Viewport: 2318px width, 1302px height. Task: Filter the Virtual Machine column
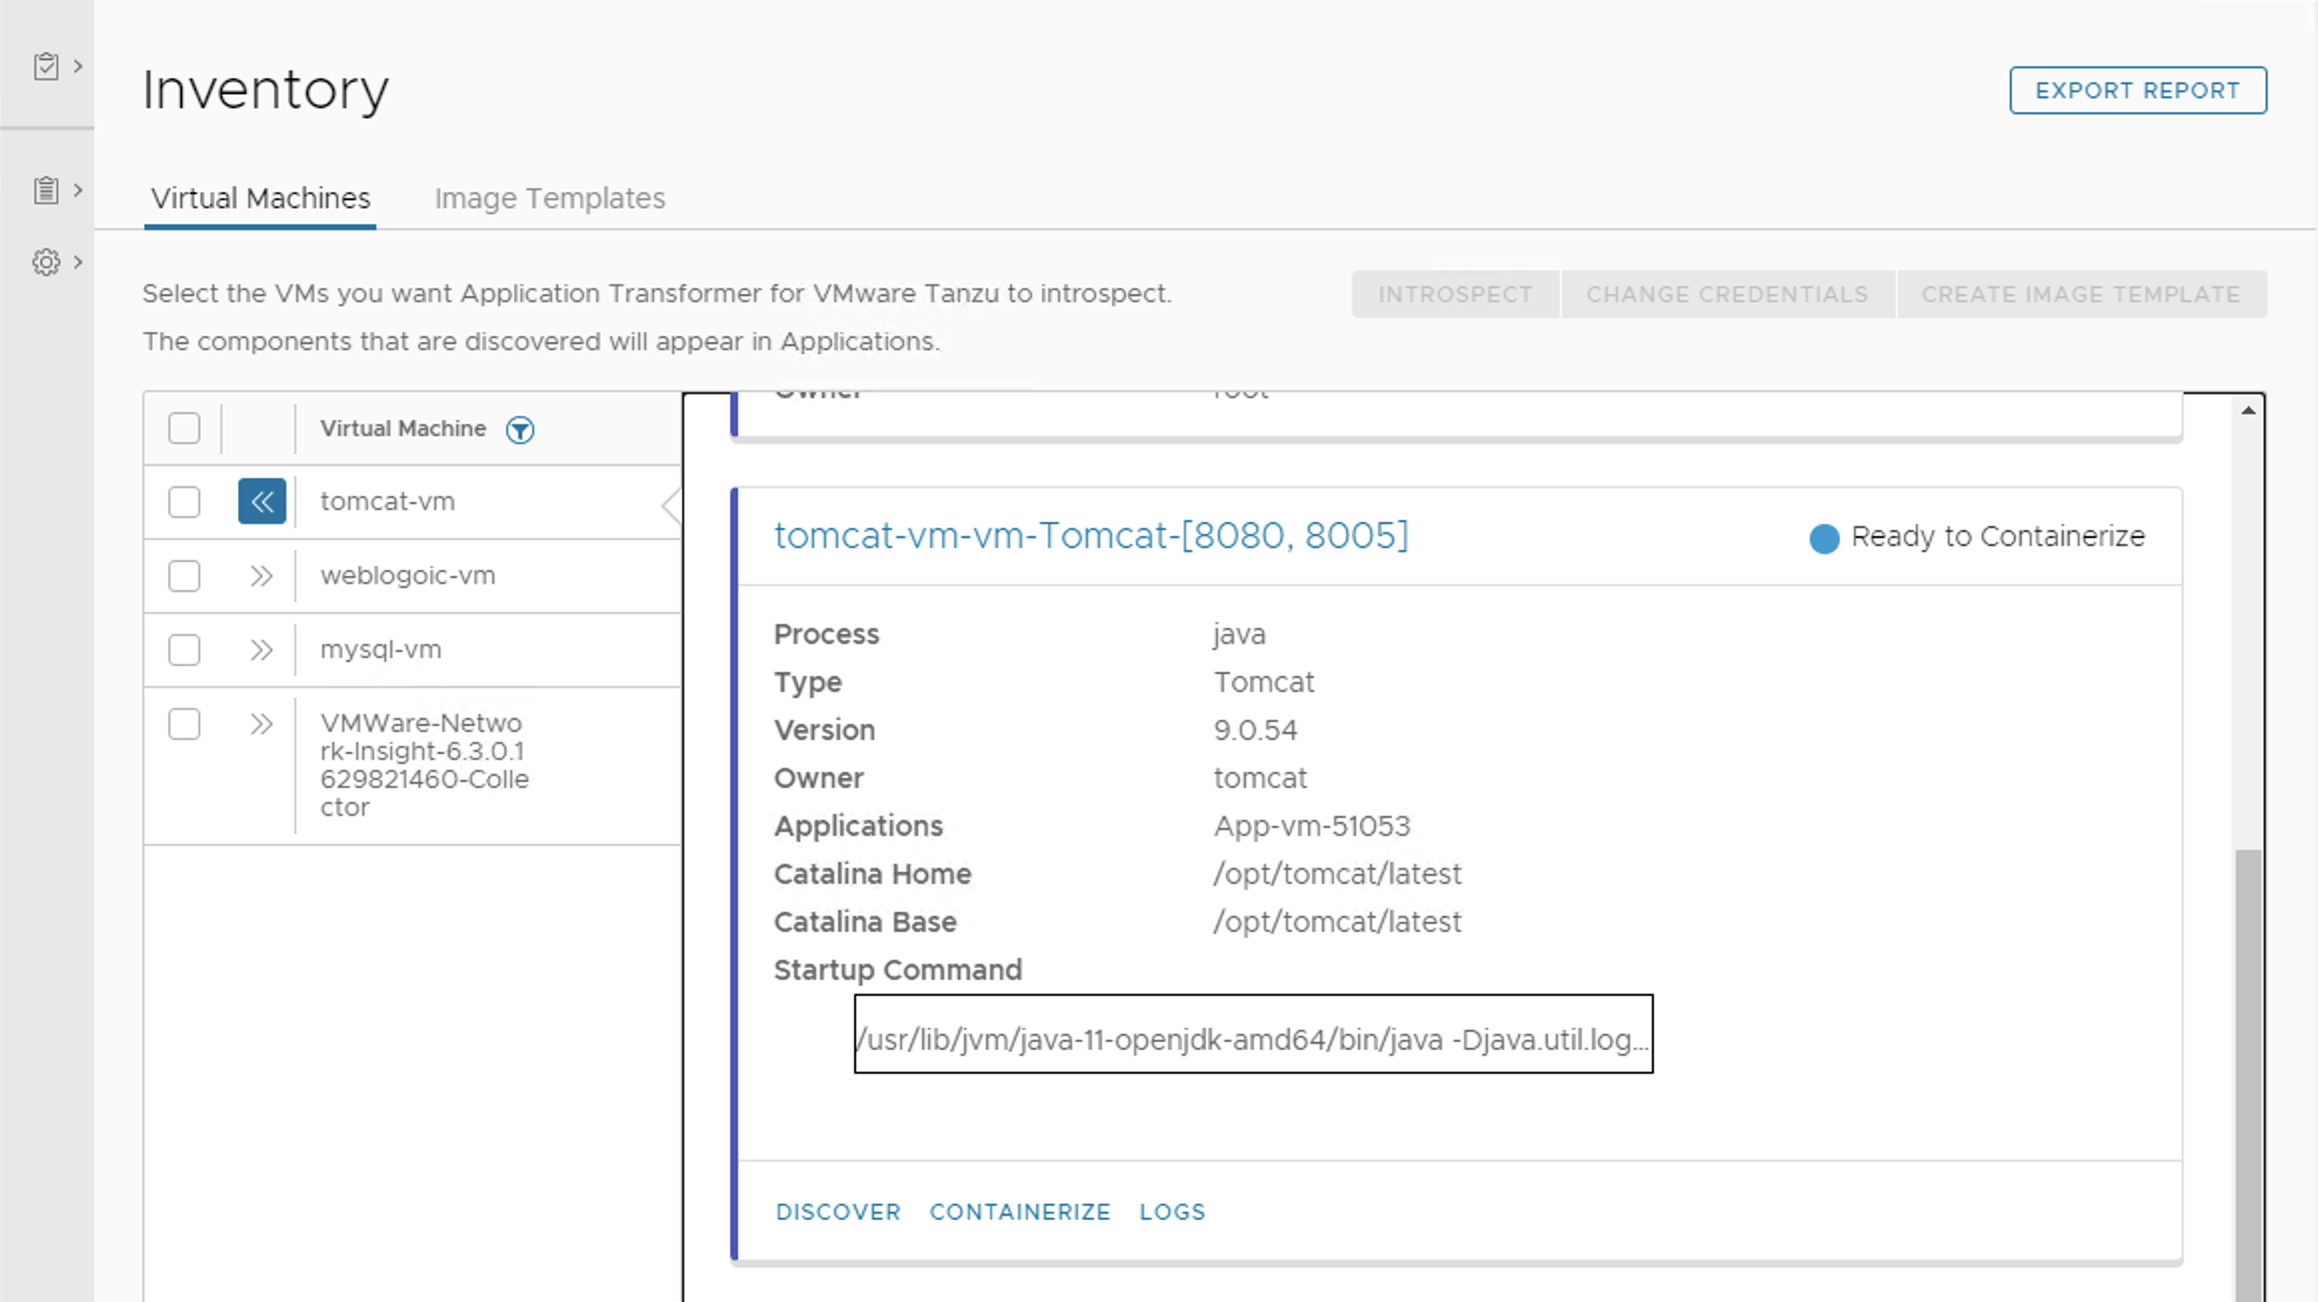[x=520, y=430]
